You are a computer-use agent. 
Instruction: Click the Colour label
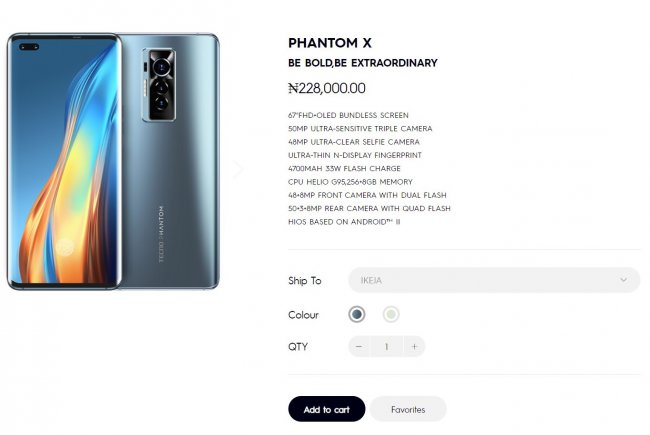pos(303,315)
